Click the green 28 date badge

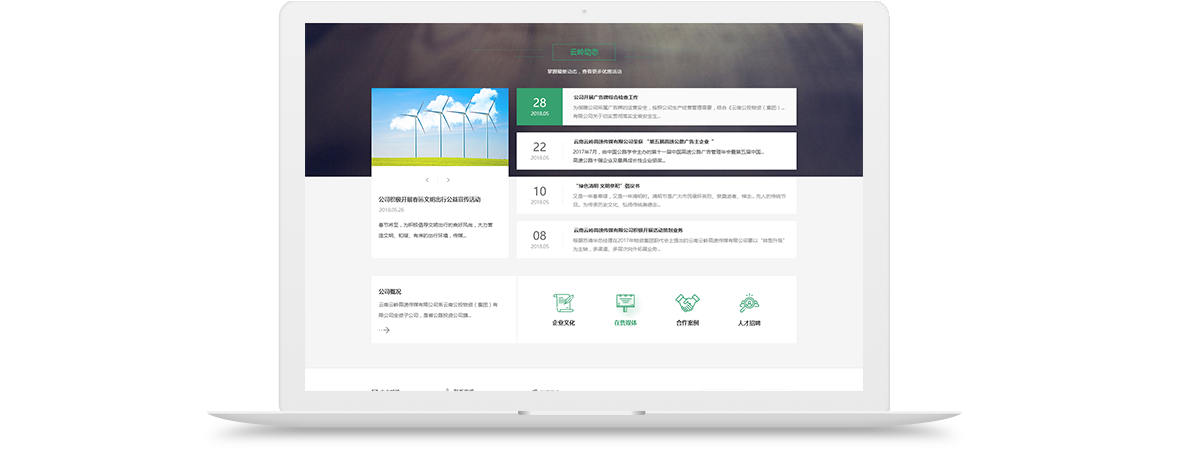point(540,107)
